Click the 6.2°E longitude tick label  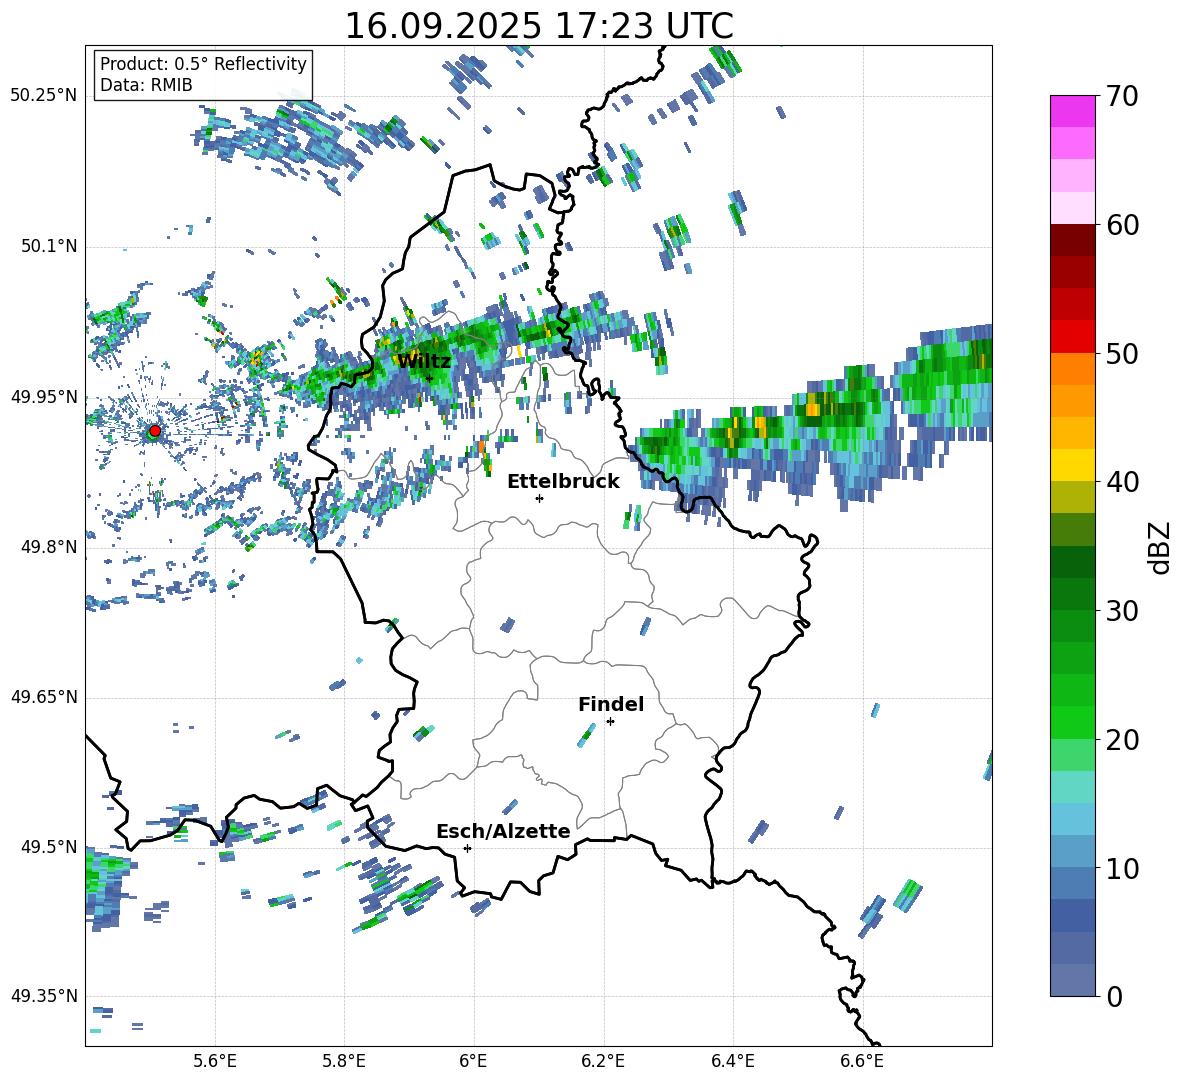(x=603, y=1061)
